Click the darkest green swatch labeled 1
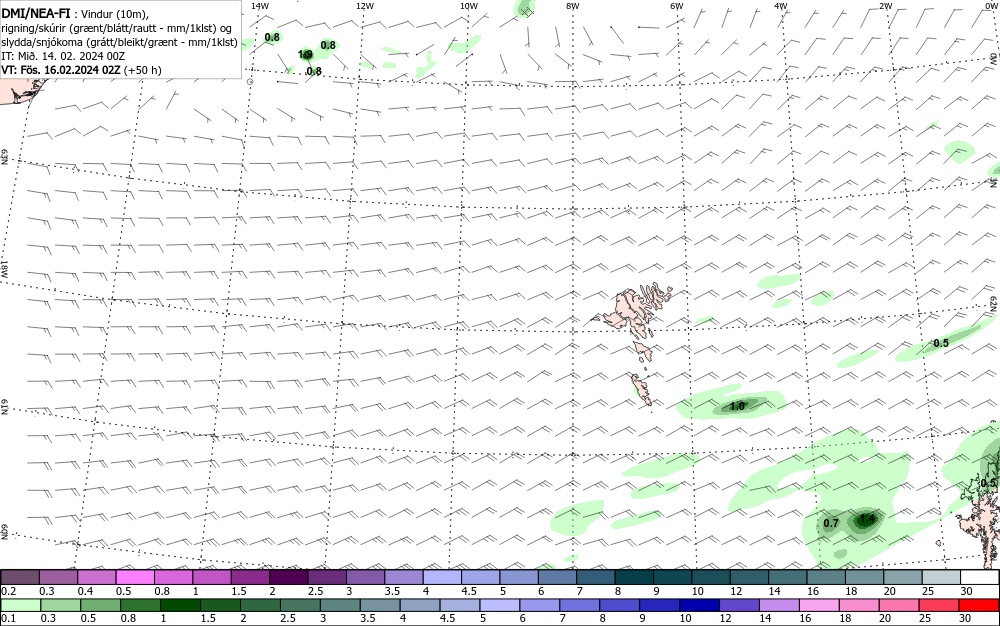The width and height of the screenshot is (1000, 626). point(180,605)
